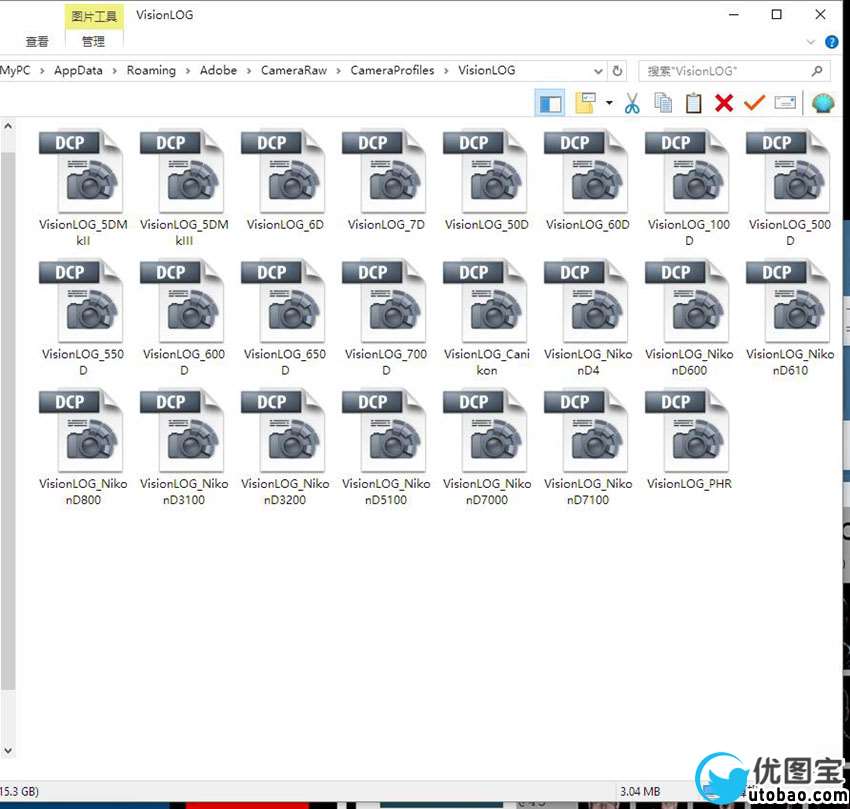Click the folder view options toolbar icon
850x809 pixels.
pos(585,102)
